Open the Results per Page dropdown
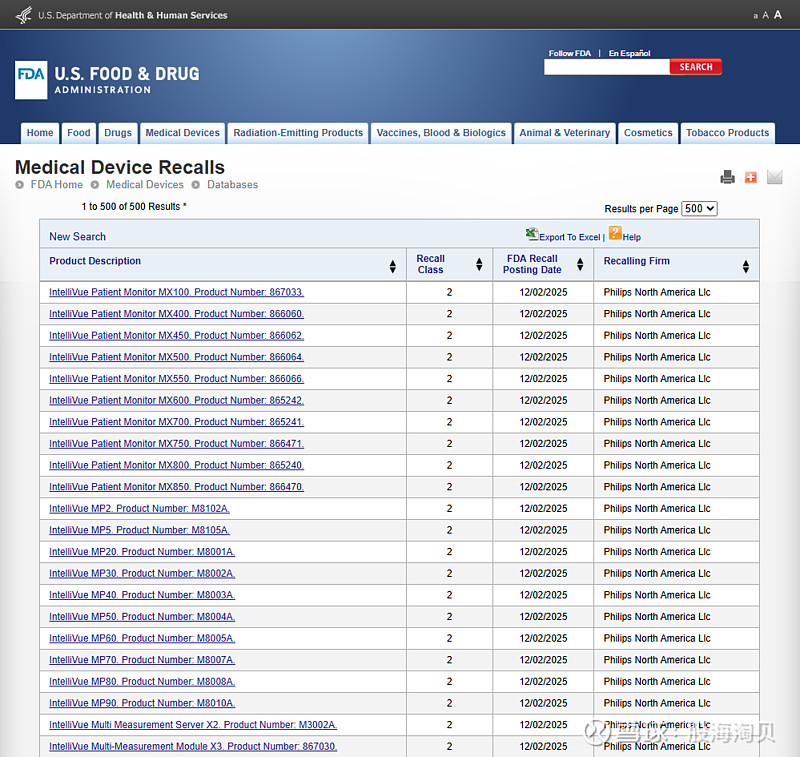 tap(699, 208)
